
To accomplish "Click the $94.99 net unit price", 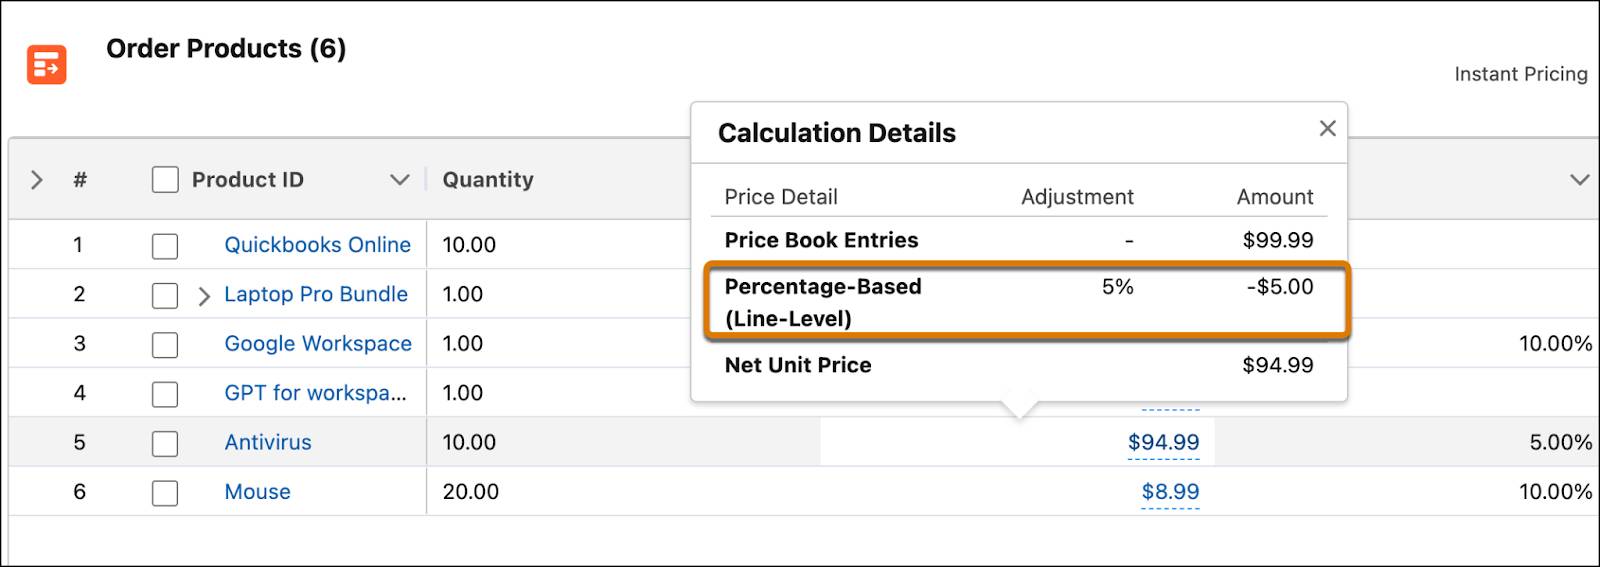I will click(x=1163, y=442).
